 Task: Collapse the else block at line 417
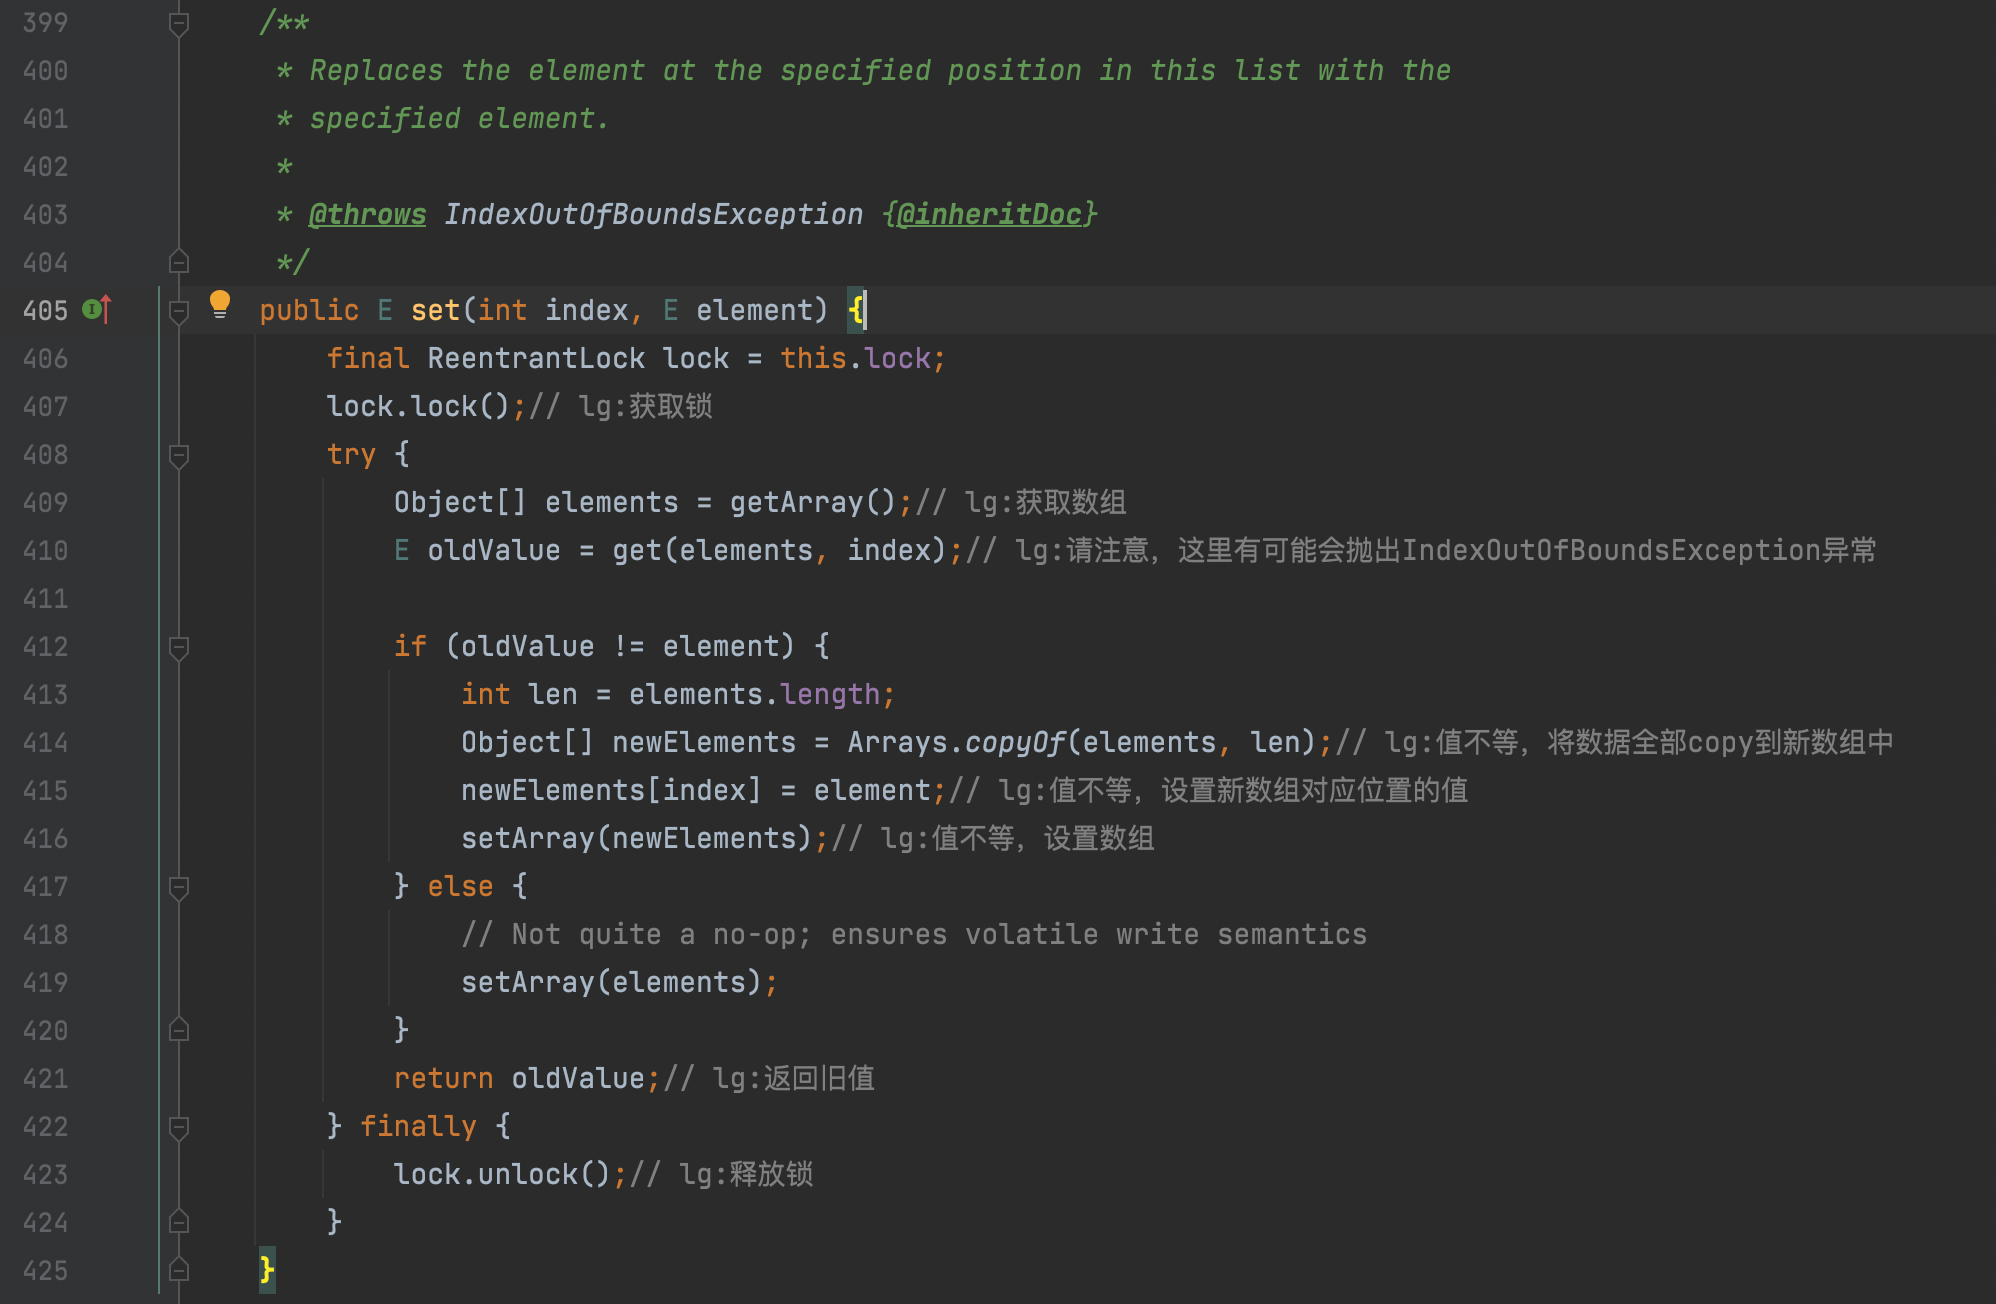click(x=178, y=887)
